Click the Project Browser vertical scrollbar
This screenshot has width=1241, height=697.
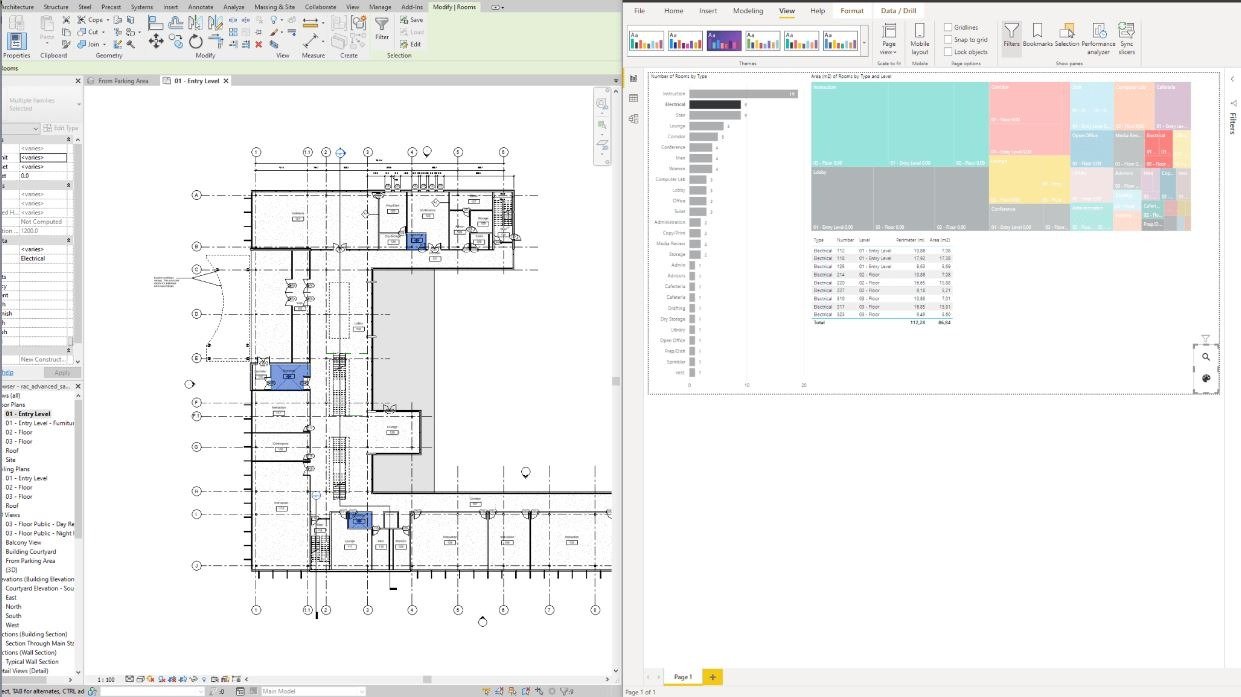[79, 470]
